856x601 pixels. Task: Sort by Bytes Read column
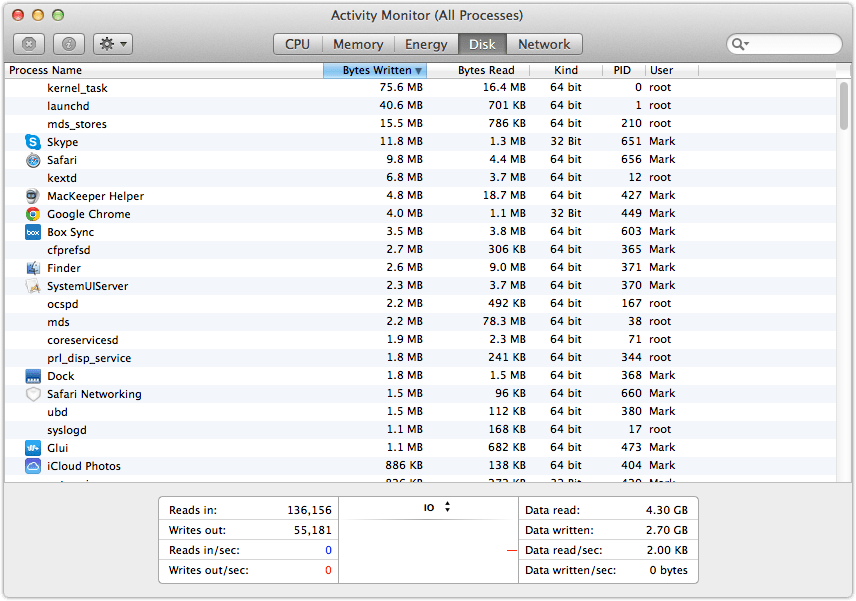click(478, 70)
